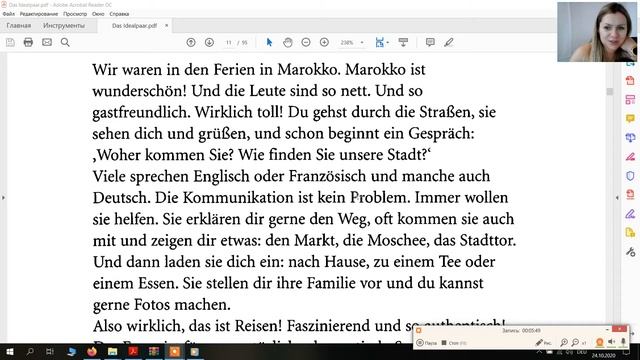Open the Справка menu
The height and width of the screenshot is (360, 640).
tap(119, 14)
